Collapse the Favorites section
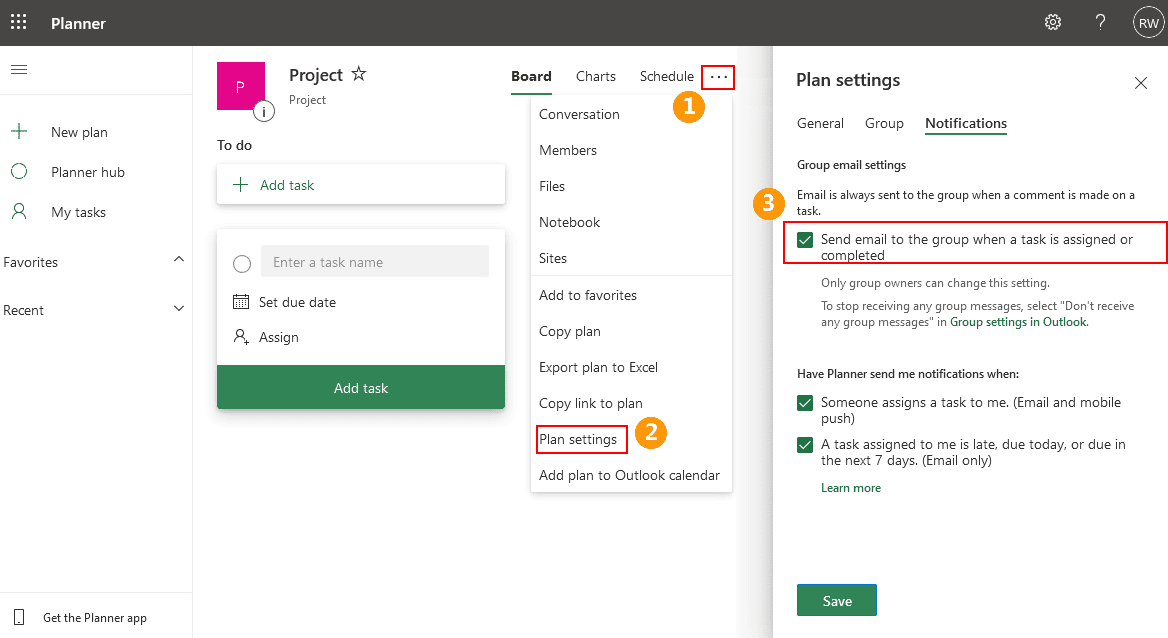This screenshot has width=1168, height=638. (179, 261)
